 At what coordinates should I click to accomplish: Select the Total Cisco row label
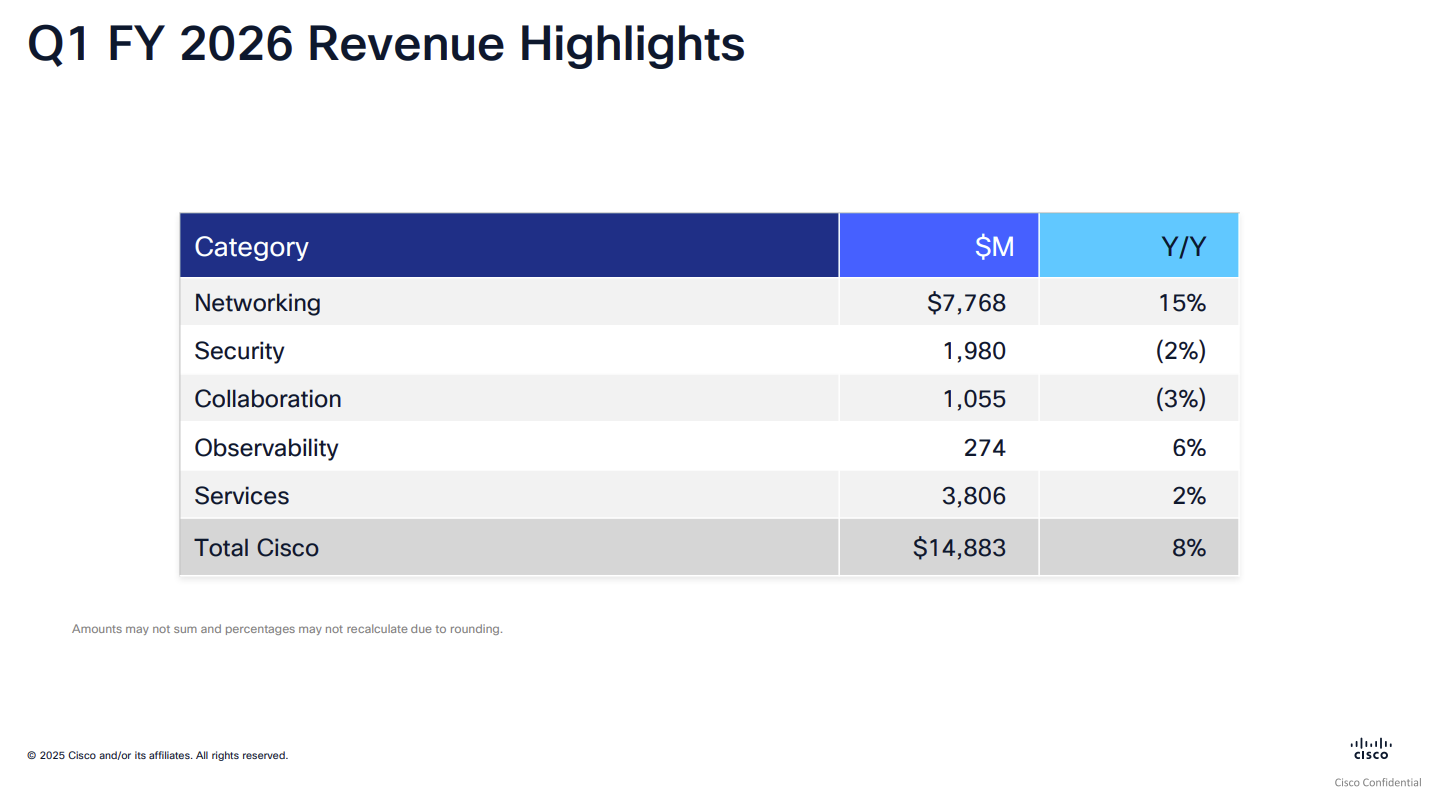[x=256, y=548]
